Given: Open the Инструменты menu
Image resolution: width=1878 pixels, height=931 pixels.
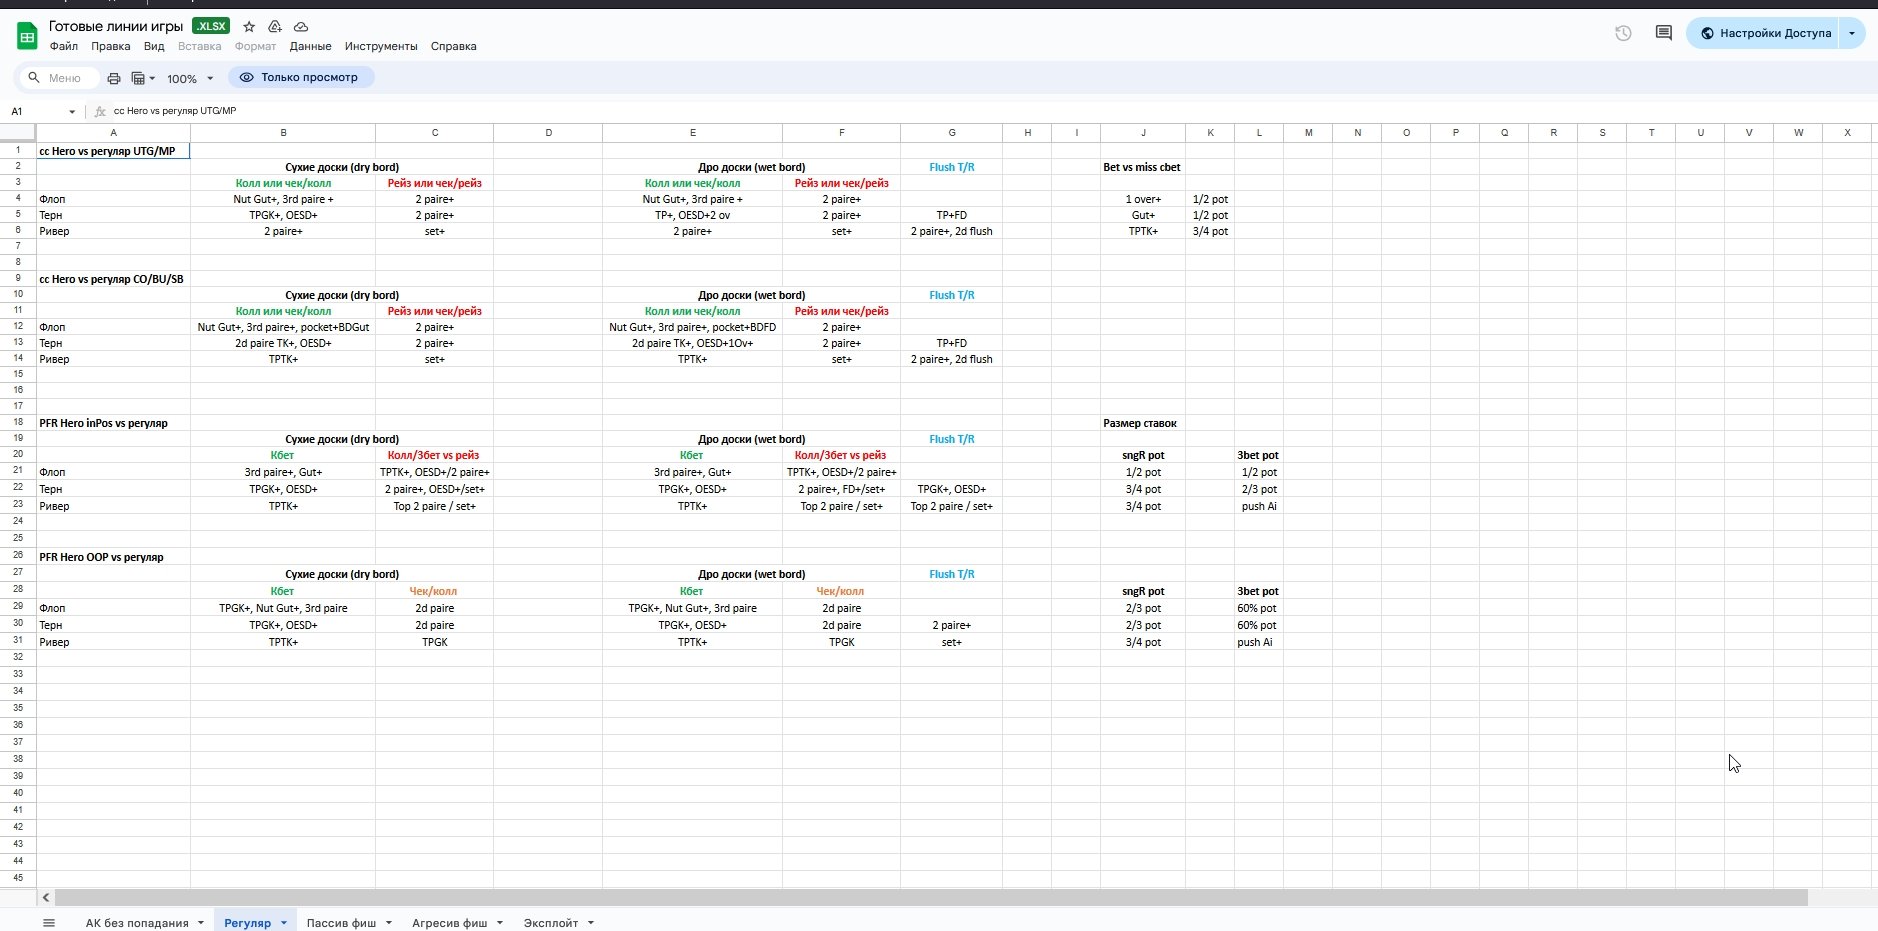Looking at the screenshot, I should click(381, 46).
